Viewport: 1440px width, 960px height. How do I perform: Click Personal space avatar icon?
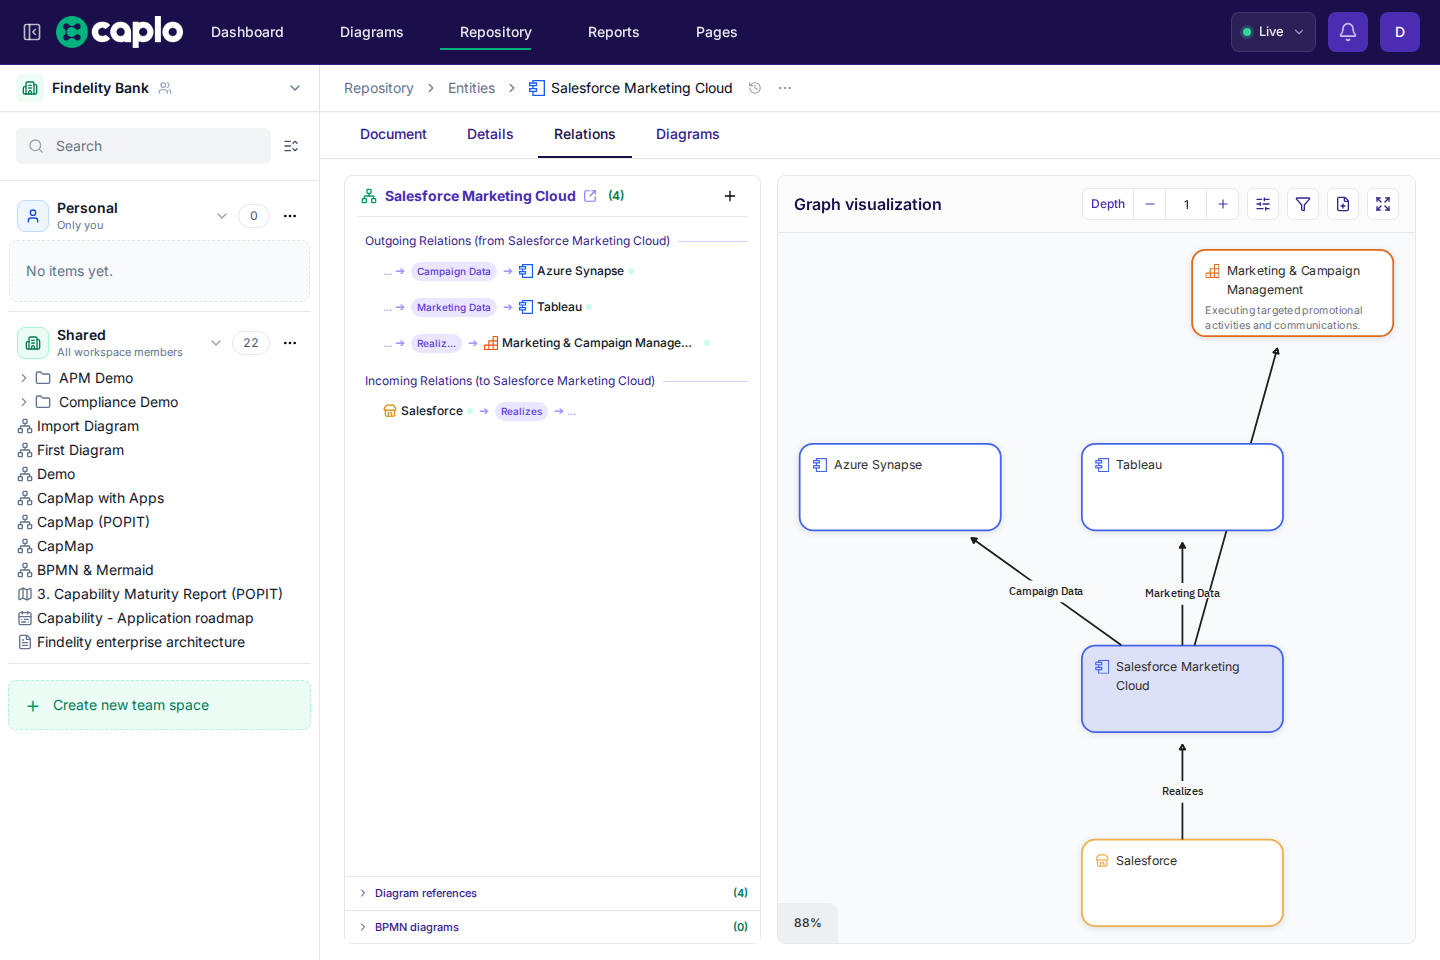point(33,216)
